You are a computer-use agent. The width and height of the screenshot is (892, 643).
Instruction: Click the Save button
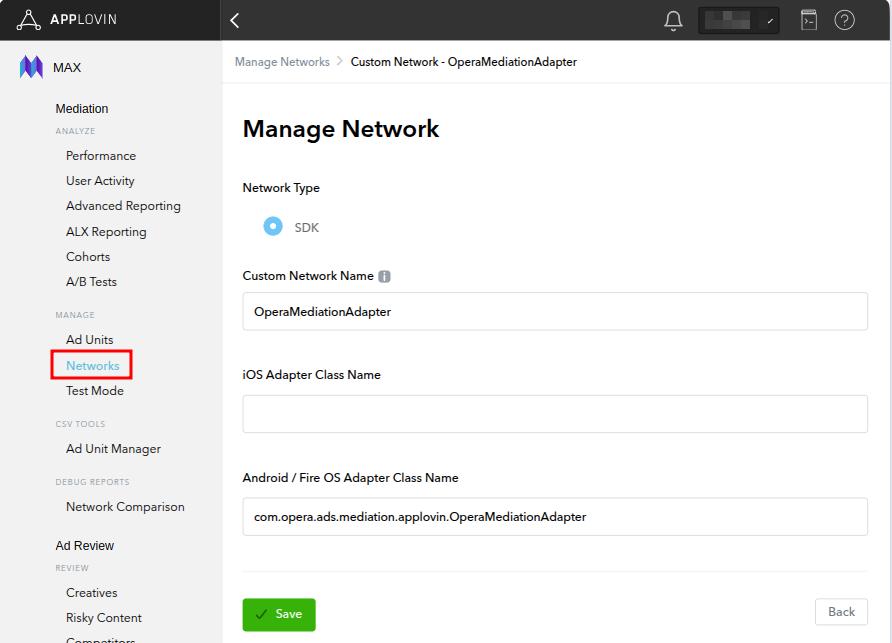pyautogui.click(x=278, y=615)
